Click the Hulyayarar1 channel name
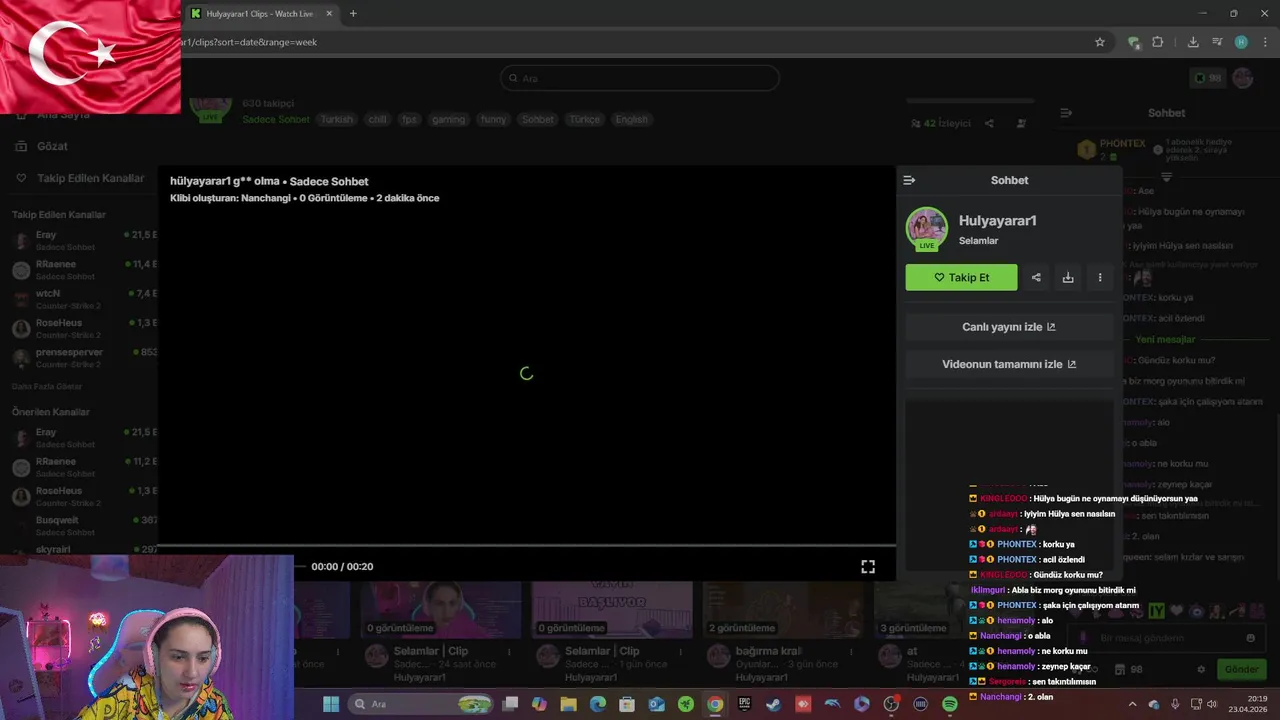This screenshot has width=1280, height=720. click(997, 221)
